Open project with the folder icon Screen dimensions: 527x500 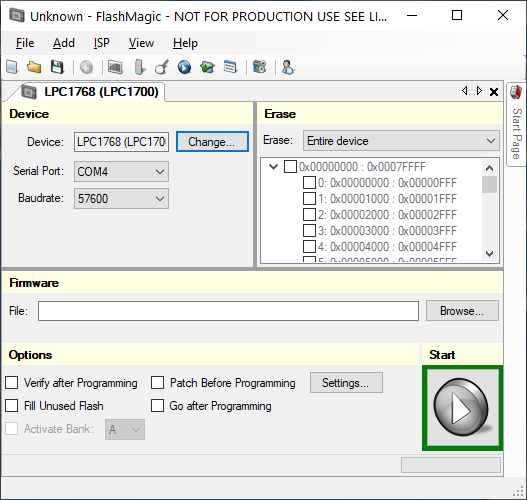pyautogui.click(x=34, y=67)
